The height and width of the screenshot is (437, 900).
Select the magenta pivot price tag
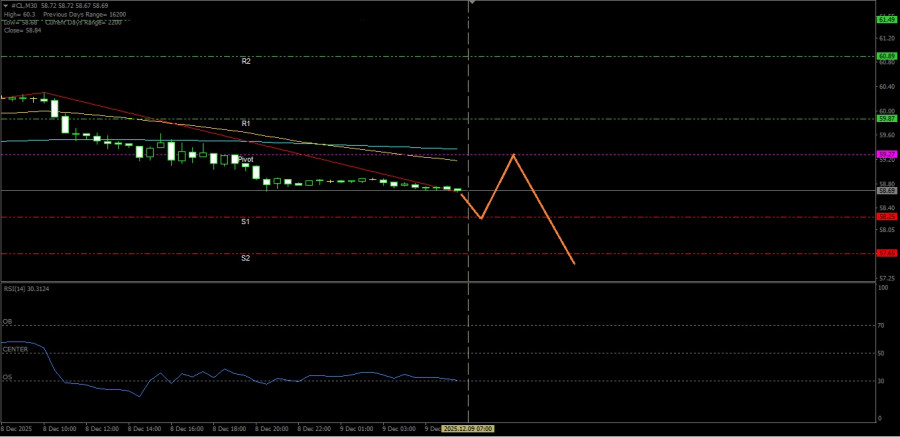point(886,155)
